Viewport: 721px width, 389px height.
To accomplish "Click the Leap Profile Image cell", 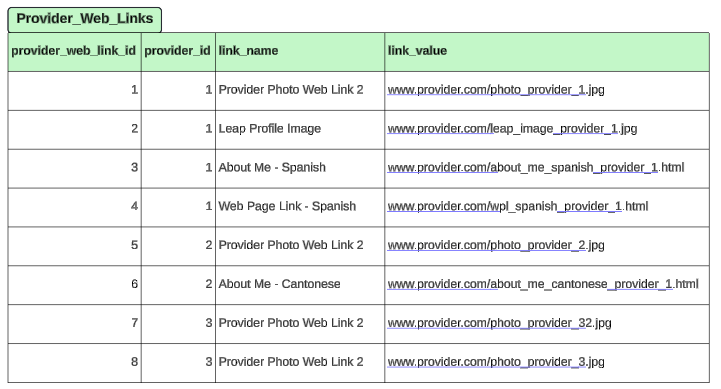I will pos(300,130).
